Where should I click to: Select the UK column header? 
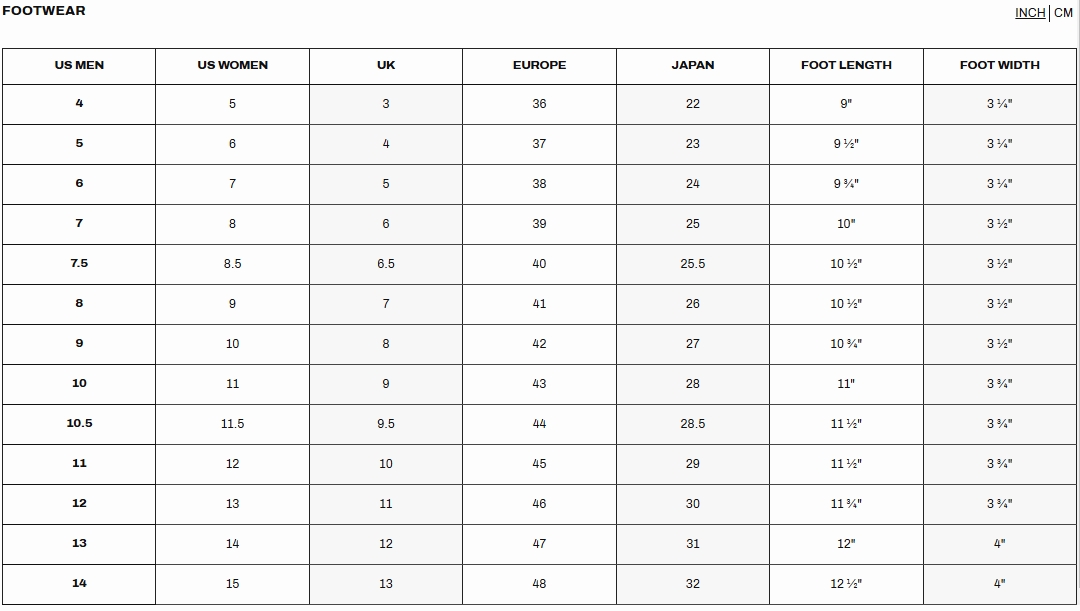[x=386, y=65]
